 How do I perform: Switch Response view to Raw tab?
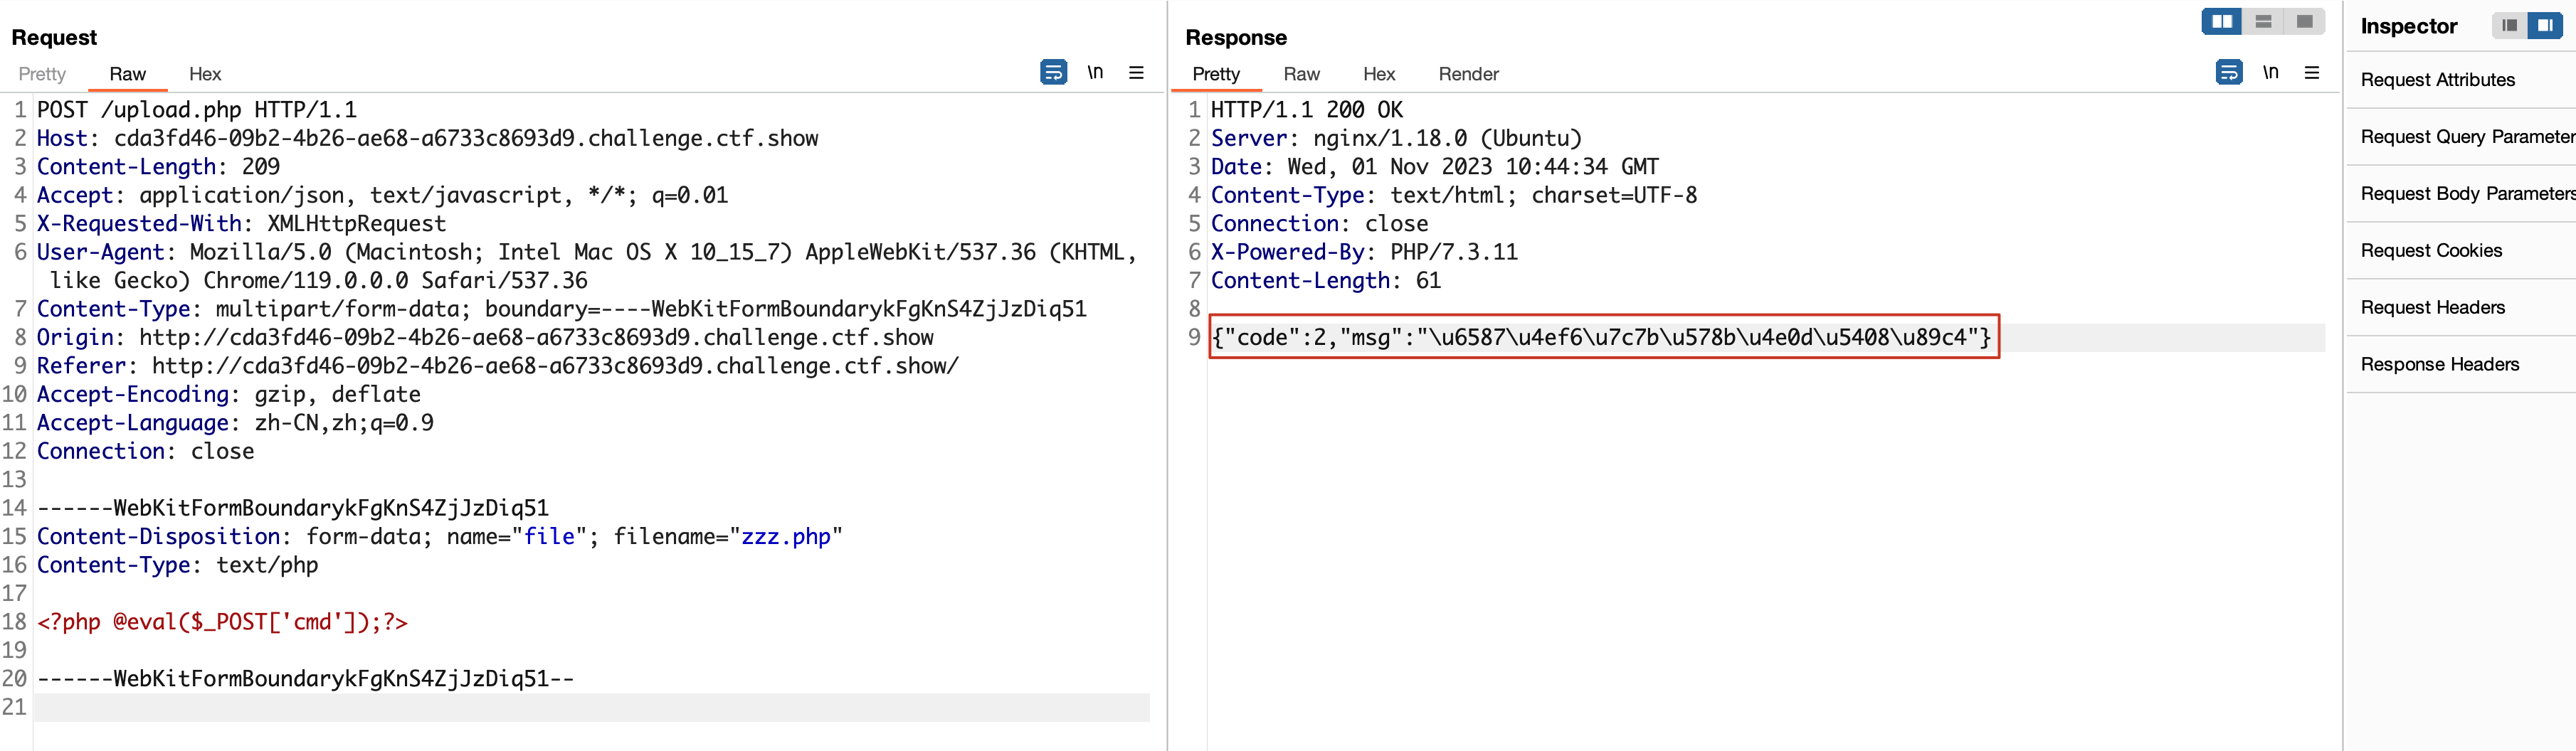point(1301,74)
